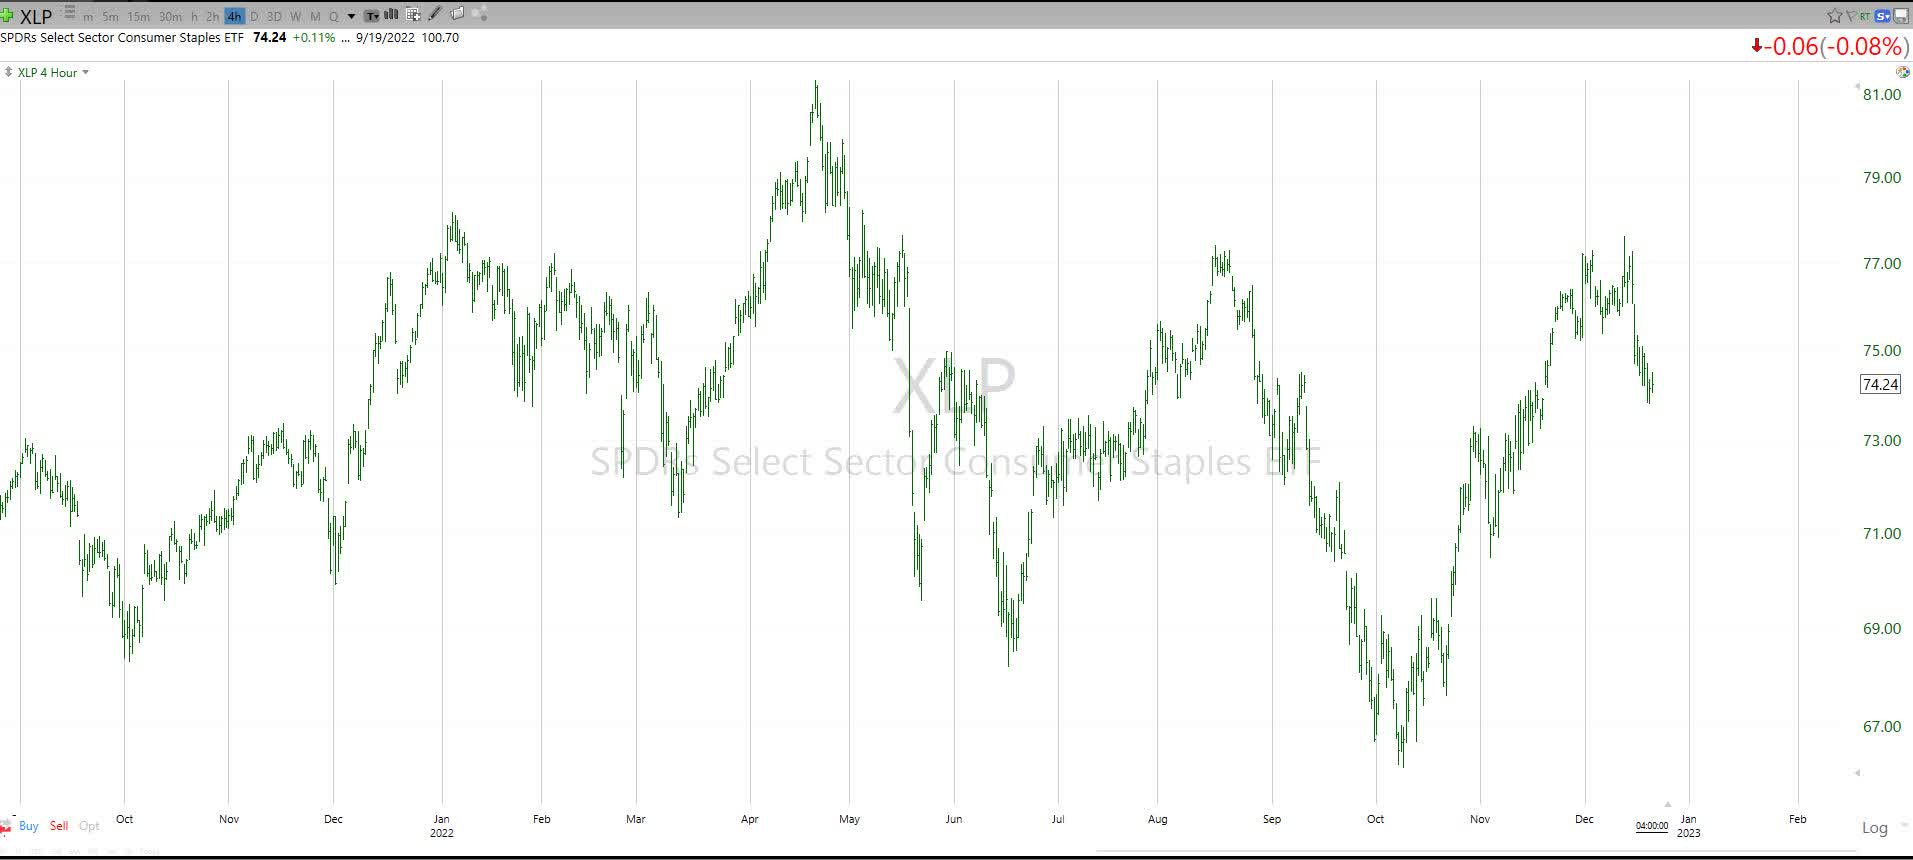Image resolution: width=1913 pixels, height=860 pixels.
Task: Click the RT real-time indicator
Action: click(1865, 16)
